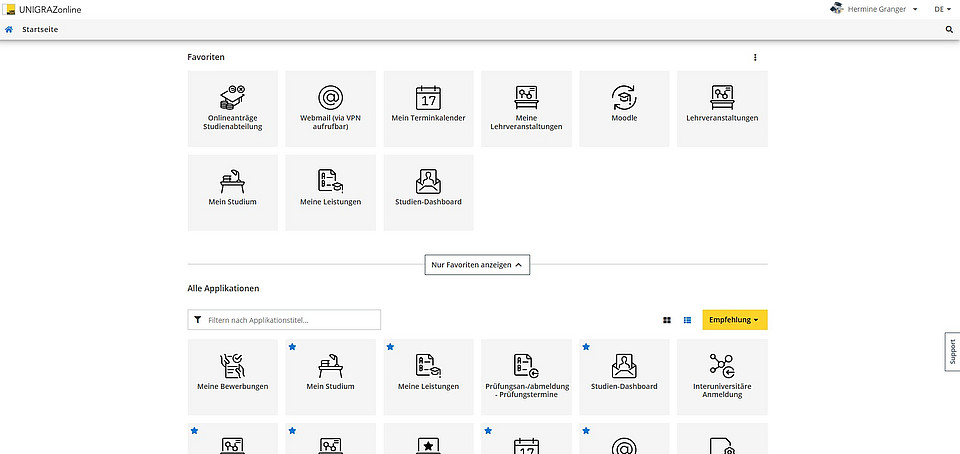
Task: Open Mein Studium tile in Alle Applikationen
Action: [x=331, y=378]
